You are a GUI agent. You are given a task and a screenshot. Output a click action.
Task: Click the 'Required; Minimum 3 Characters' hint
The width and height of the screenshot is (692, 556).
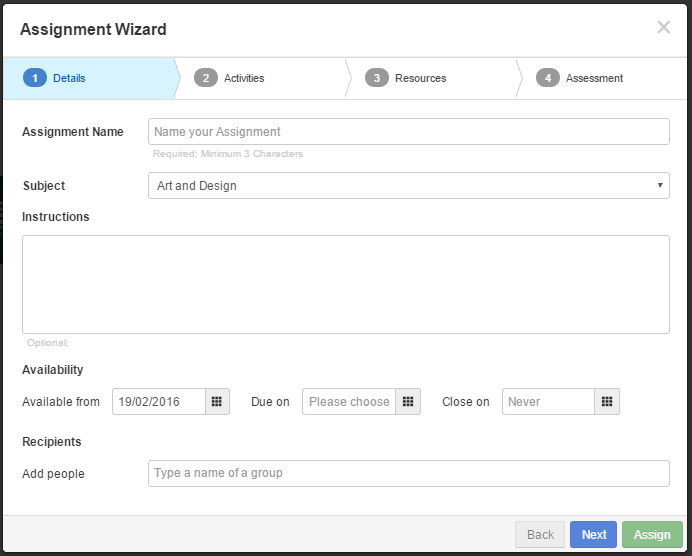point(228,154)
